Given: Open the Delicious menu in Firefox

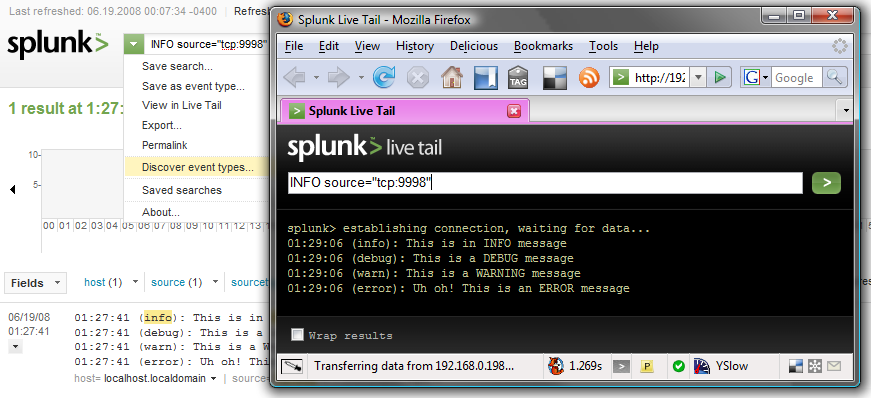Looking at the screenshot, I should [x=474, y=46].
